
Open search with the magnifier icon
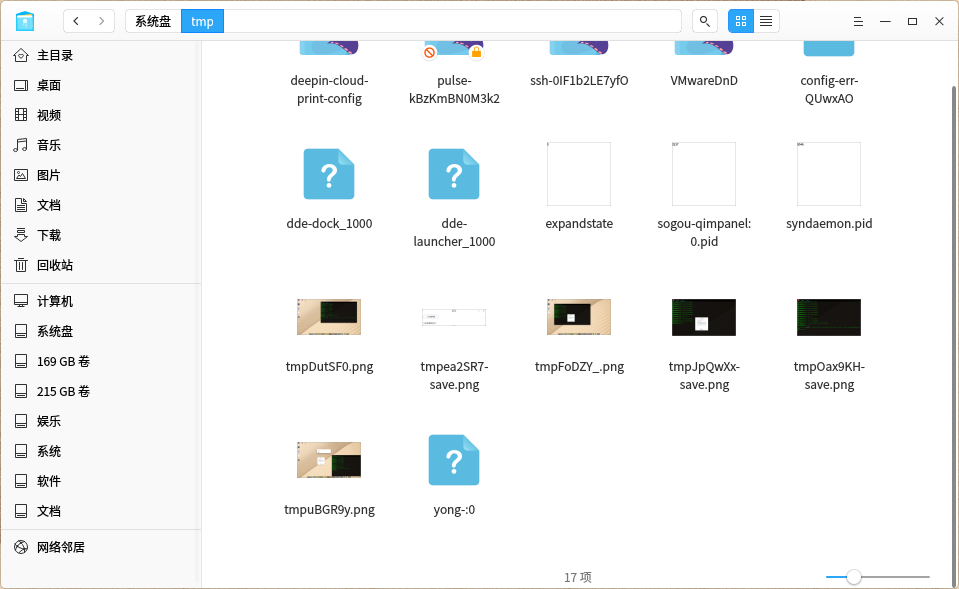pos(705,21)
